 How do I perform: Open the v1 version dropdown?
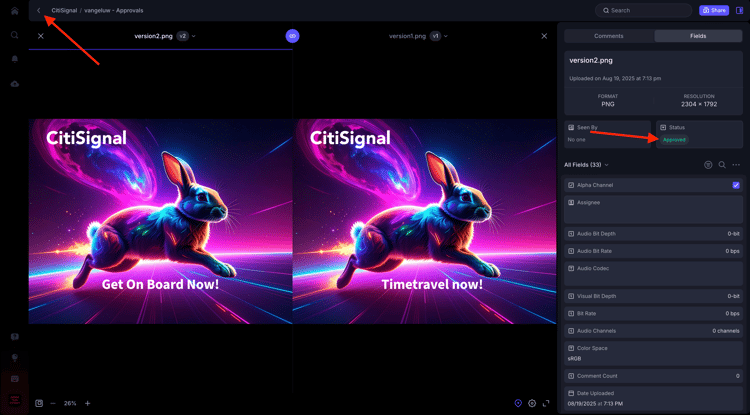click(438, 36)
